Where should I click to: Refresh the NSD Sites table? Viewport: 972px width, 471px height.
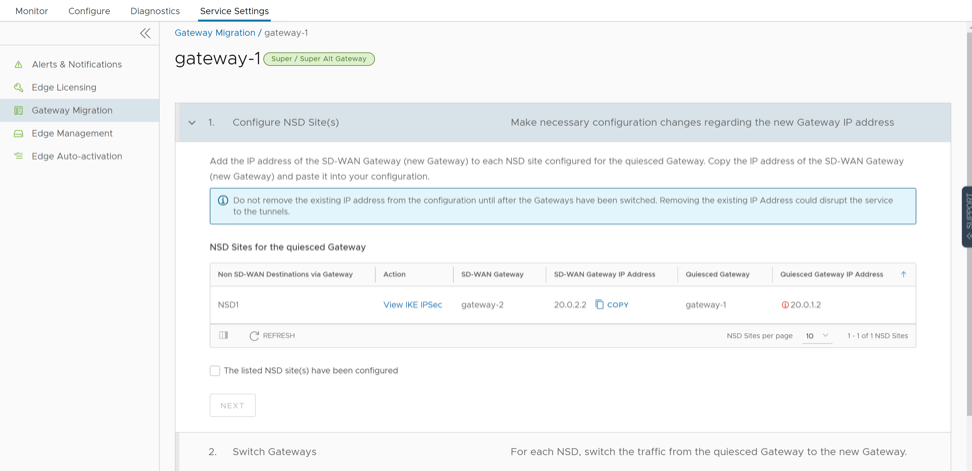click(x=272, y=336)
